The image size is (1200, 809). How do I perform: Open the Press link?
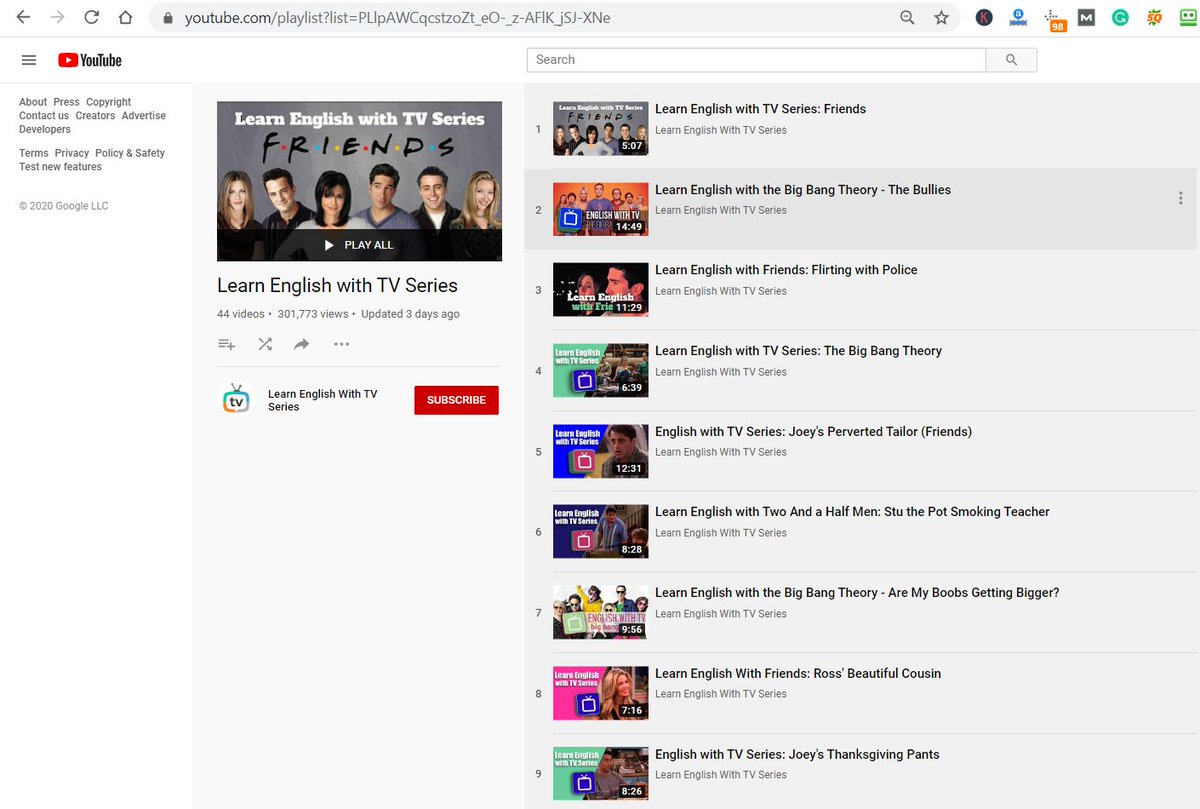66,102
